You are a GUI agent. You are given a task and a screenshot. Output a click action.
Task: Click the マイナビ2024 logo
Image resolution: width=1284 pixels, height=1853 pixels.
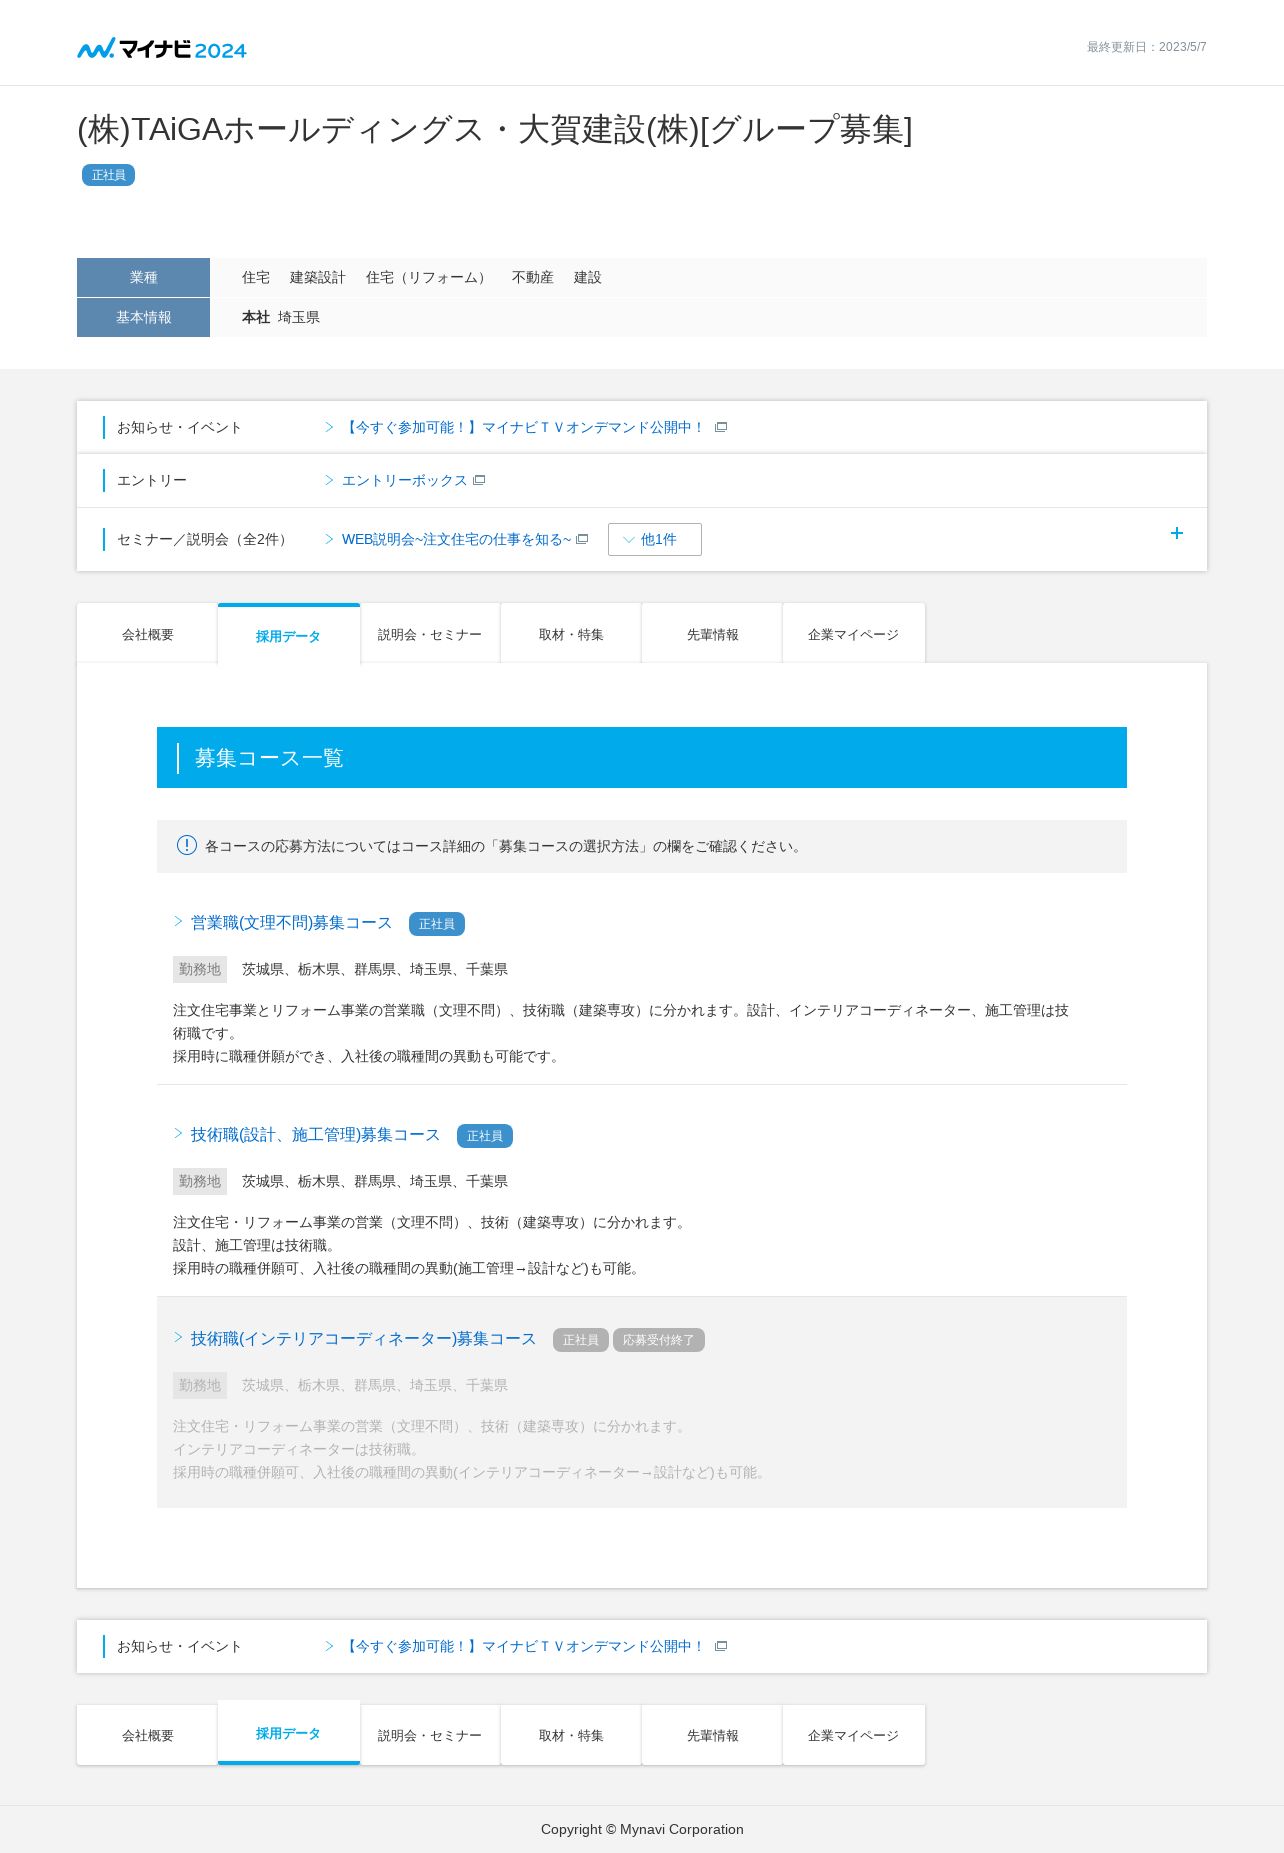[x=162, y=48]
